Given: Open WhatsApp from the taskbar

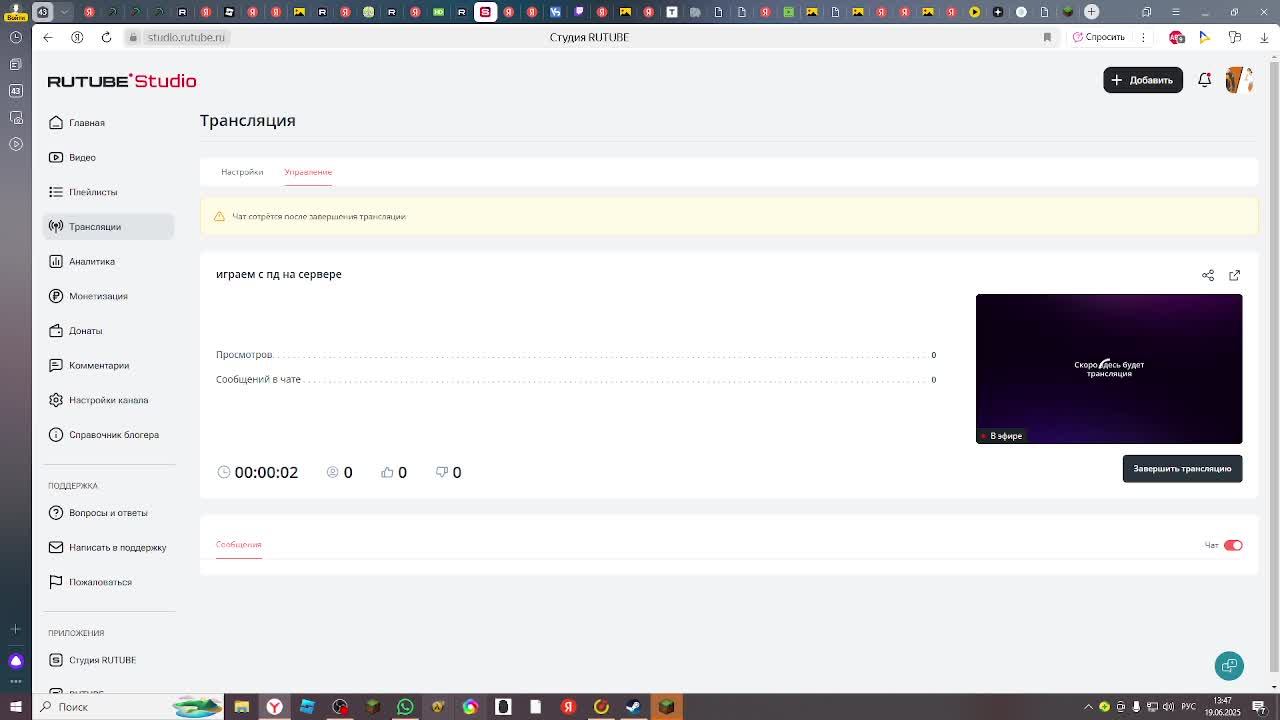Looking at the screenshot, I should [x=405, y=707].
